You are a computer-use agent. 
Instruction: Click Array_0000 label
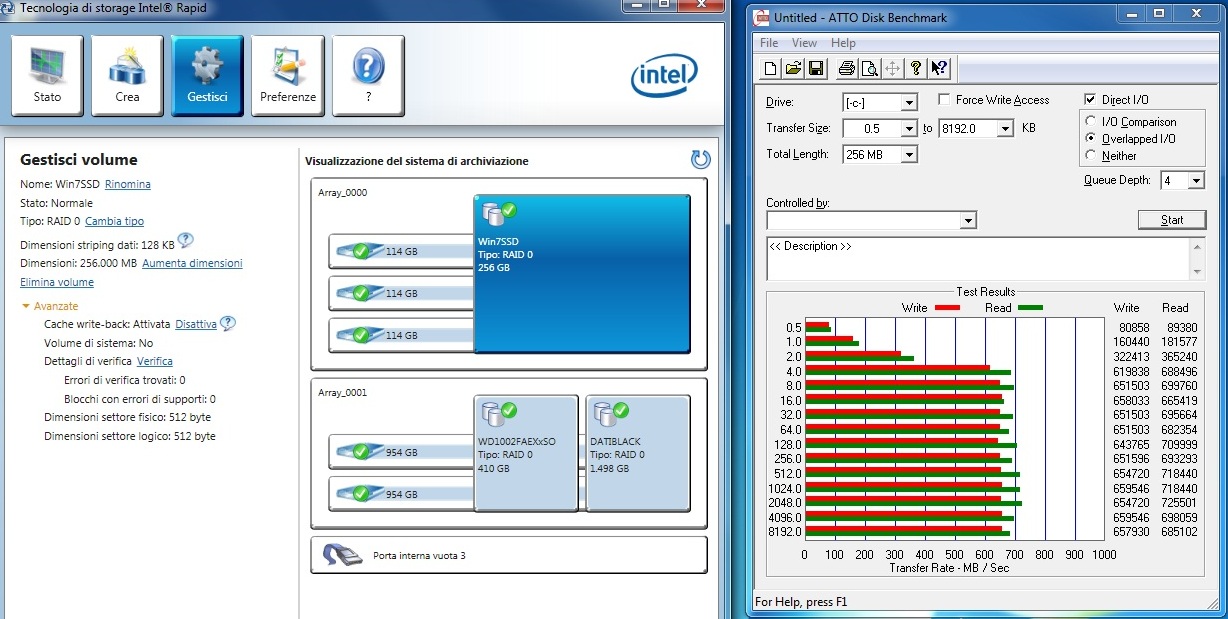(x=343, y=192)
